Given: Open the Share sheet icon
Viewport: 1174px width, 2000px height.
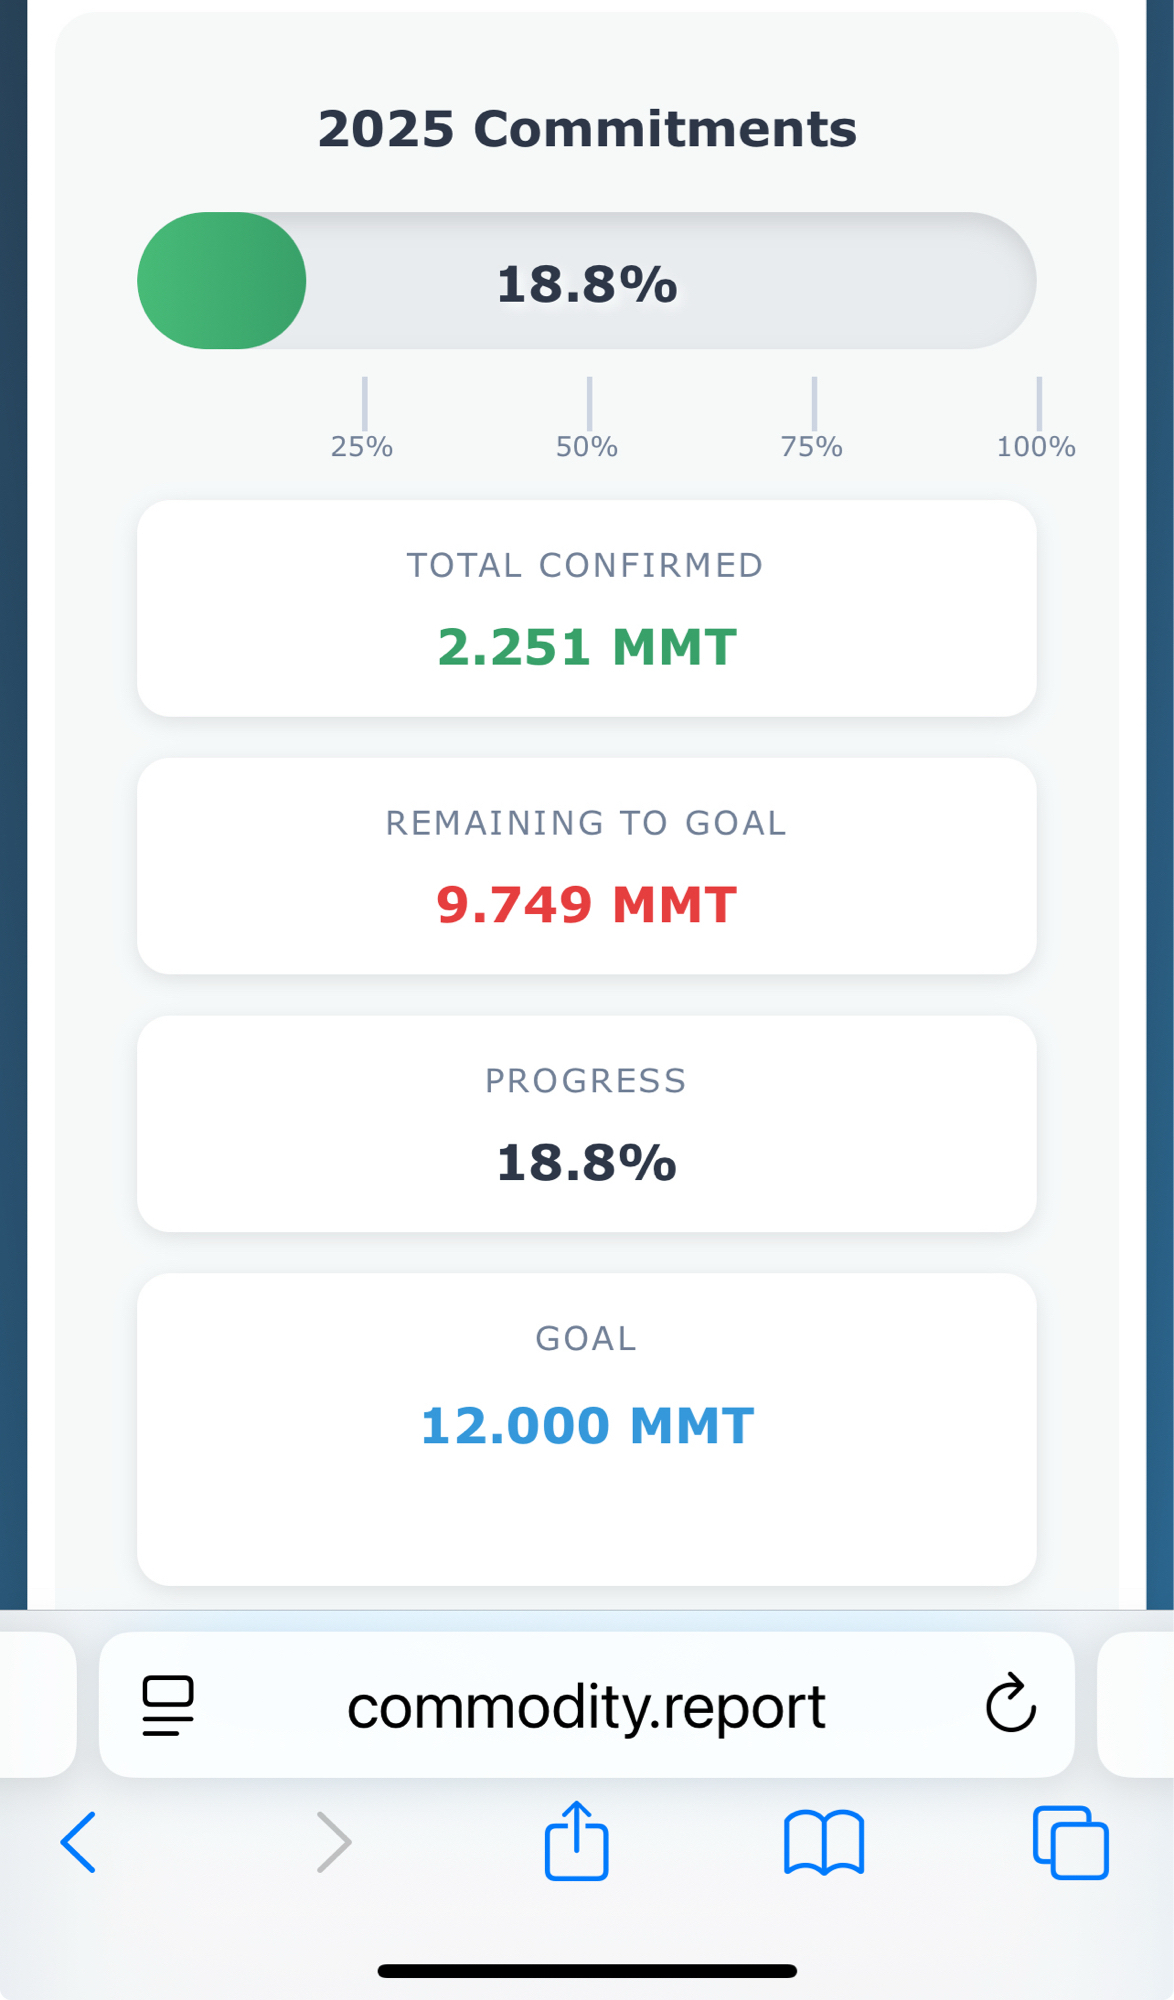Looking at the screenshot, I should (577, 1840).
